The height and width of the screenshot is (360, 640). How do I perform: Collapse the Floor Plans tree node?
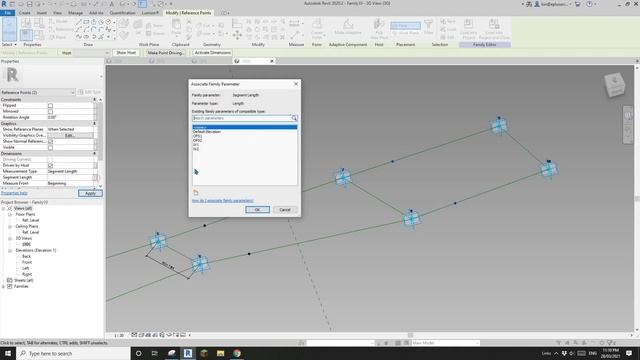click(10, 214)
